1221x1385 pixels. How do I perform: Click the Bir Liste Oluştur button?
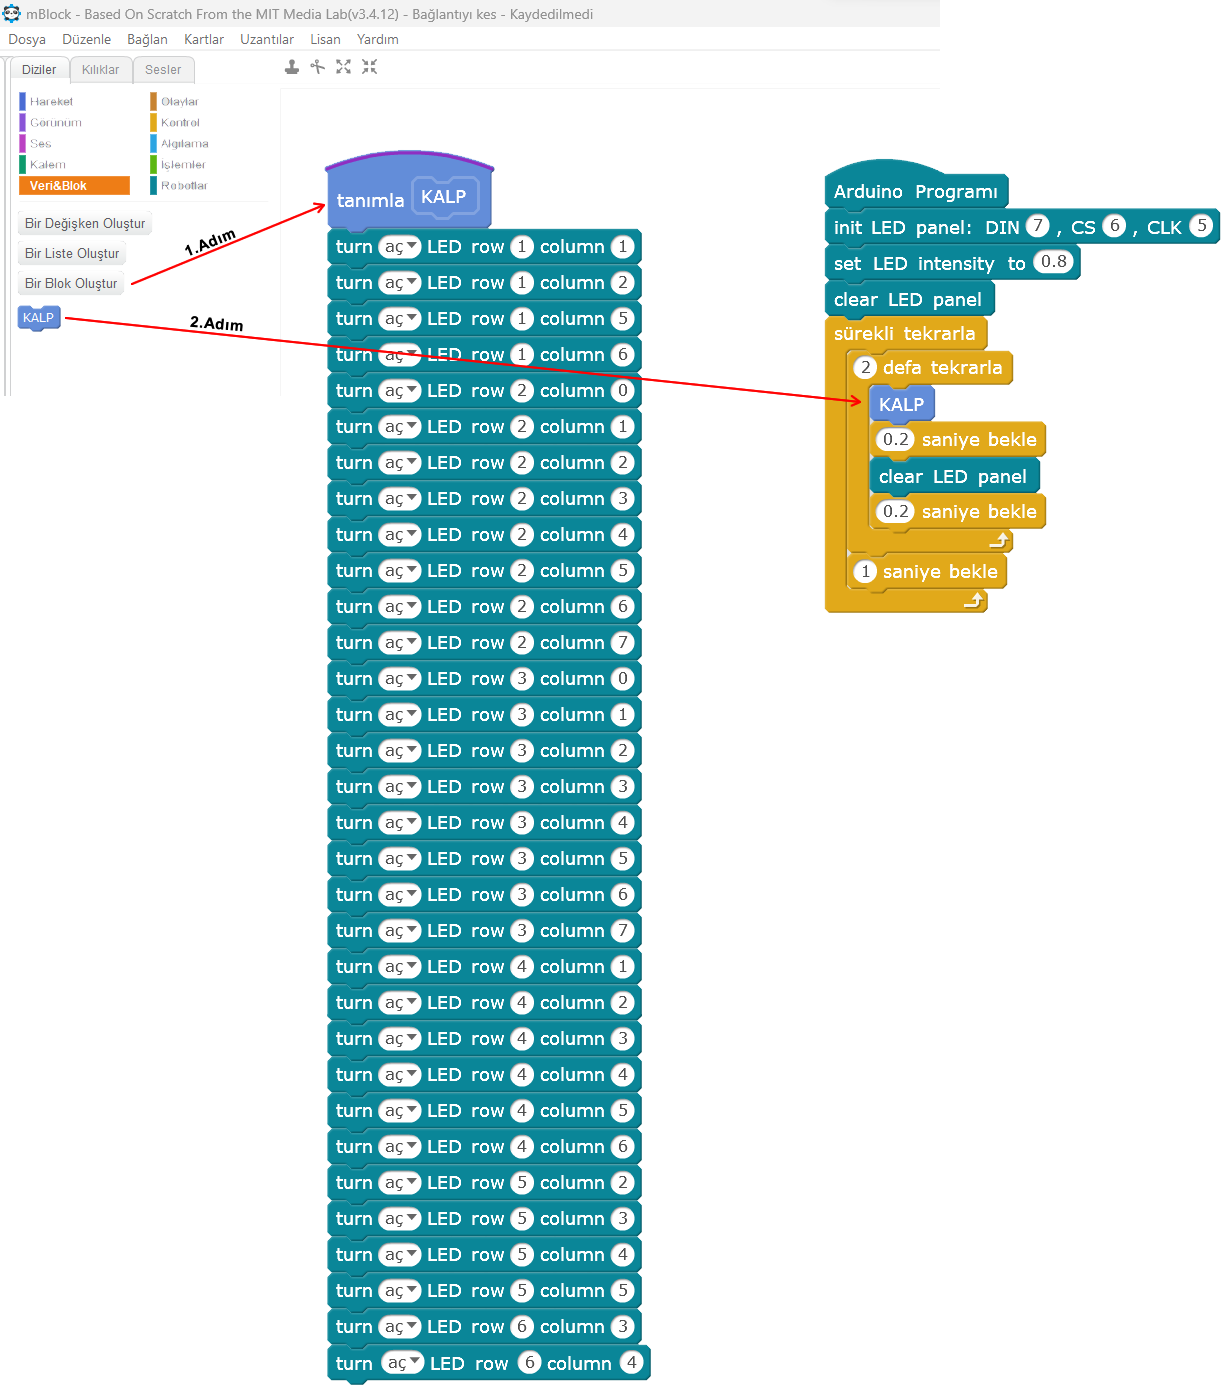72,254
